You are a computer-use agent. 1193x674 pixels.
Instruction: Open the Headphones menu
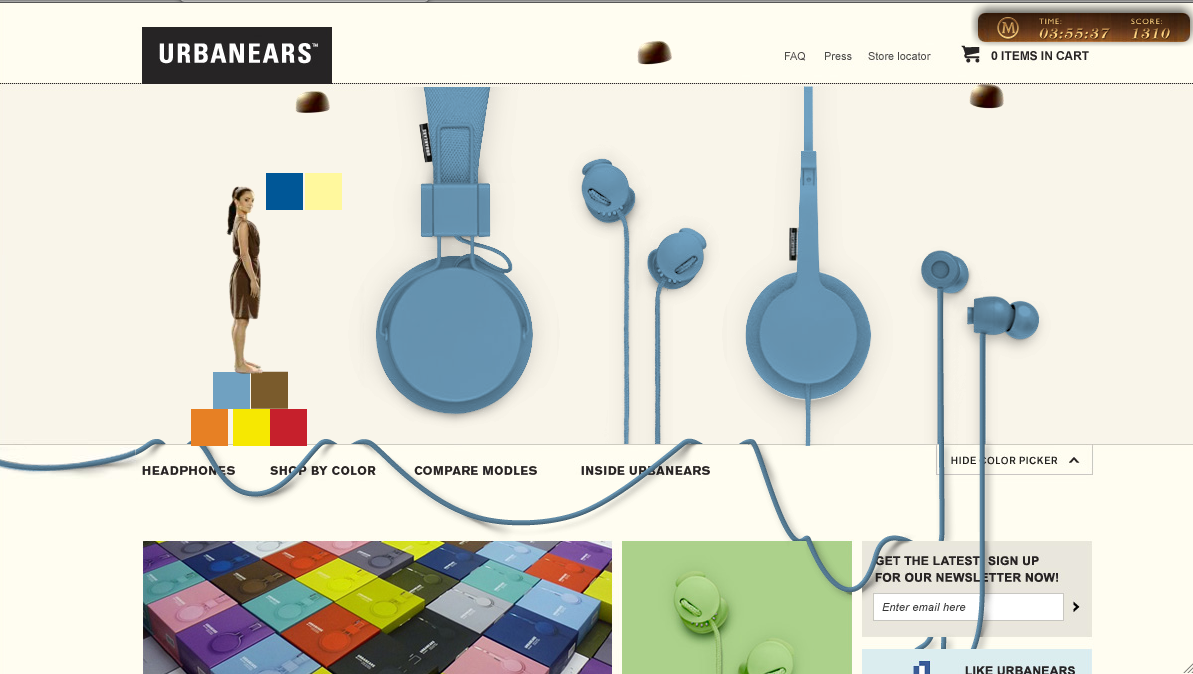click(x=189, y=471)
